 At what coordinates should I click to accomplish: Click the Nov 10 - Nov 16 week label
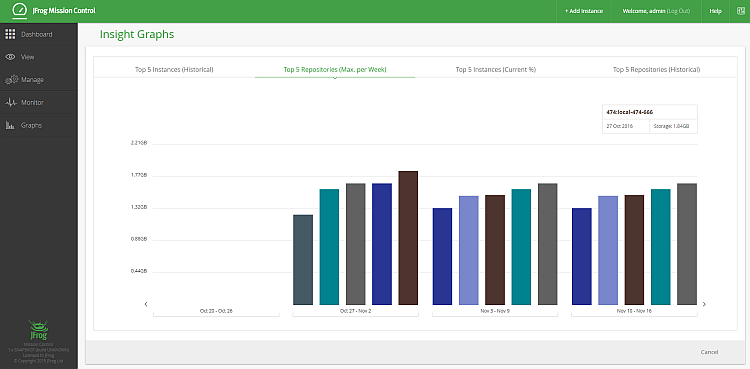[634, 311]
